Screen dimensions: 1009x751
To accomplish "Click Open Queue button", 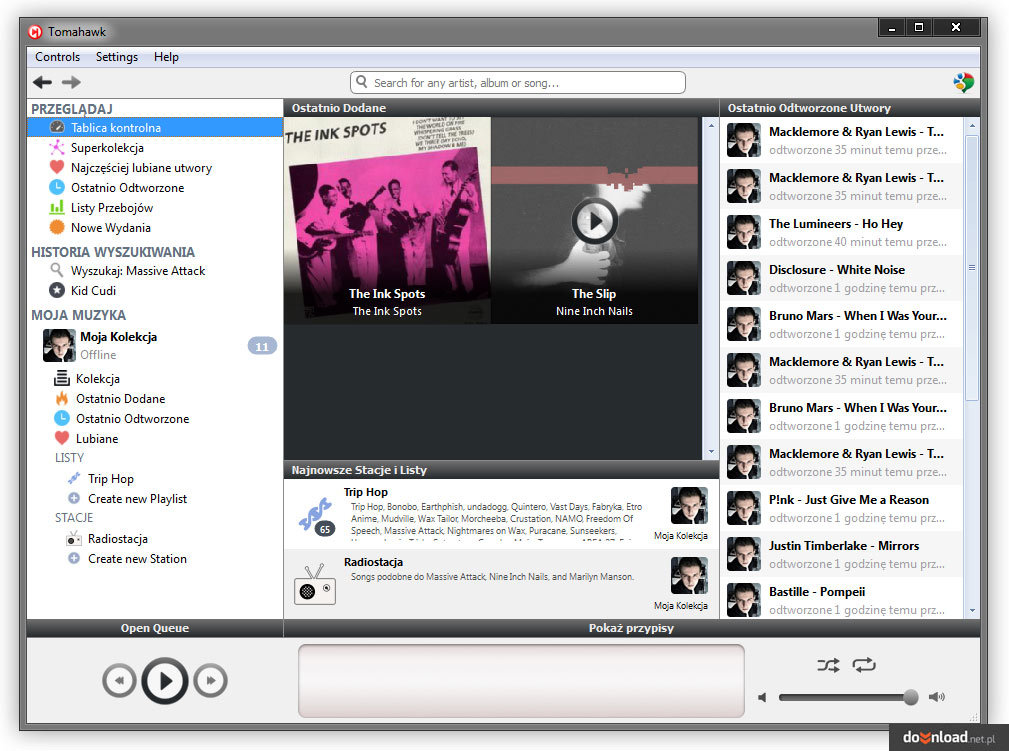I will coord(154,628).
